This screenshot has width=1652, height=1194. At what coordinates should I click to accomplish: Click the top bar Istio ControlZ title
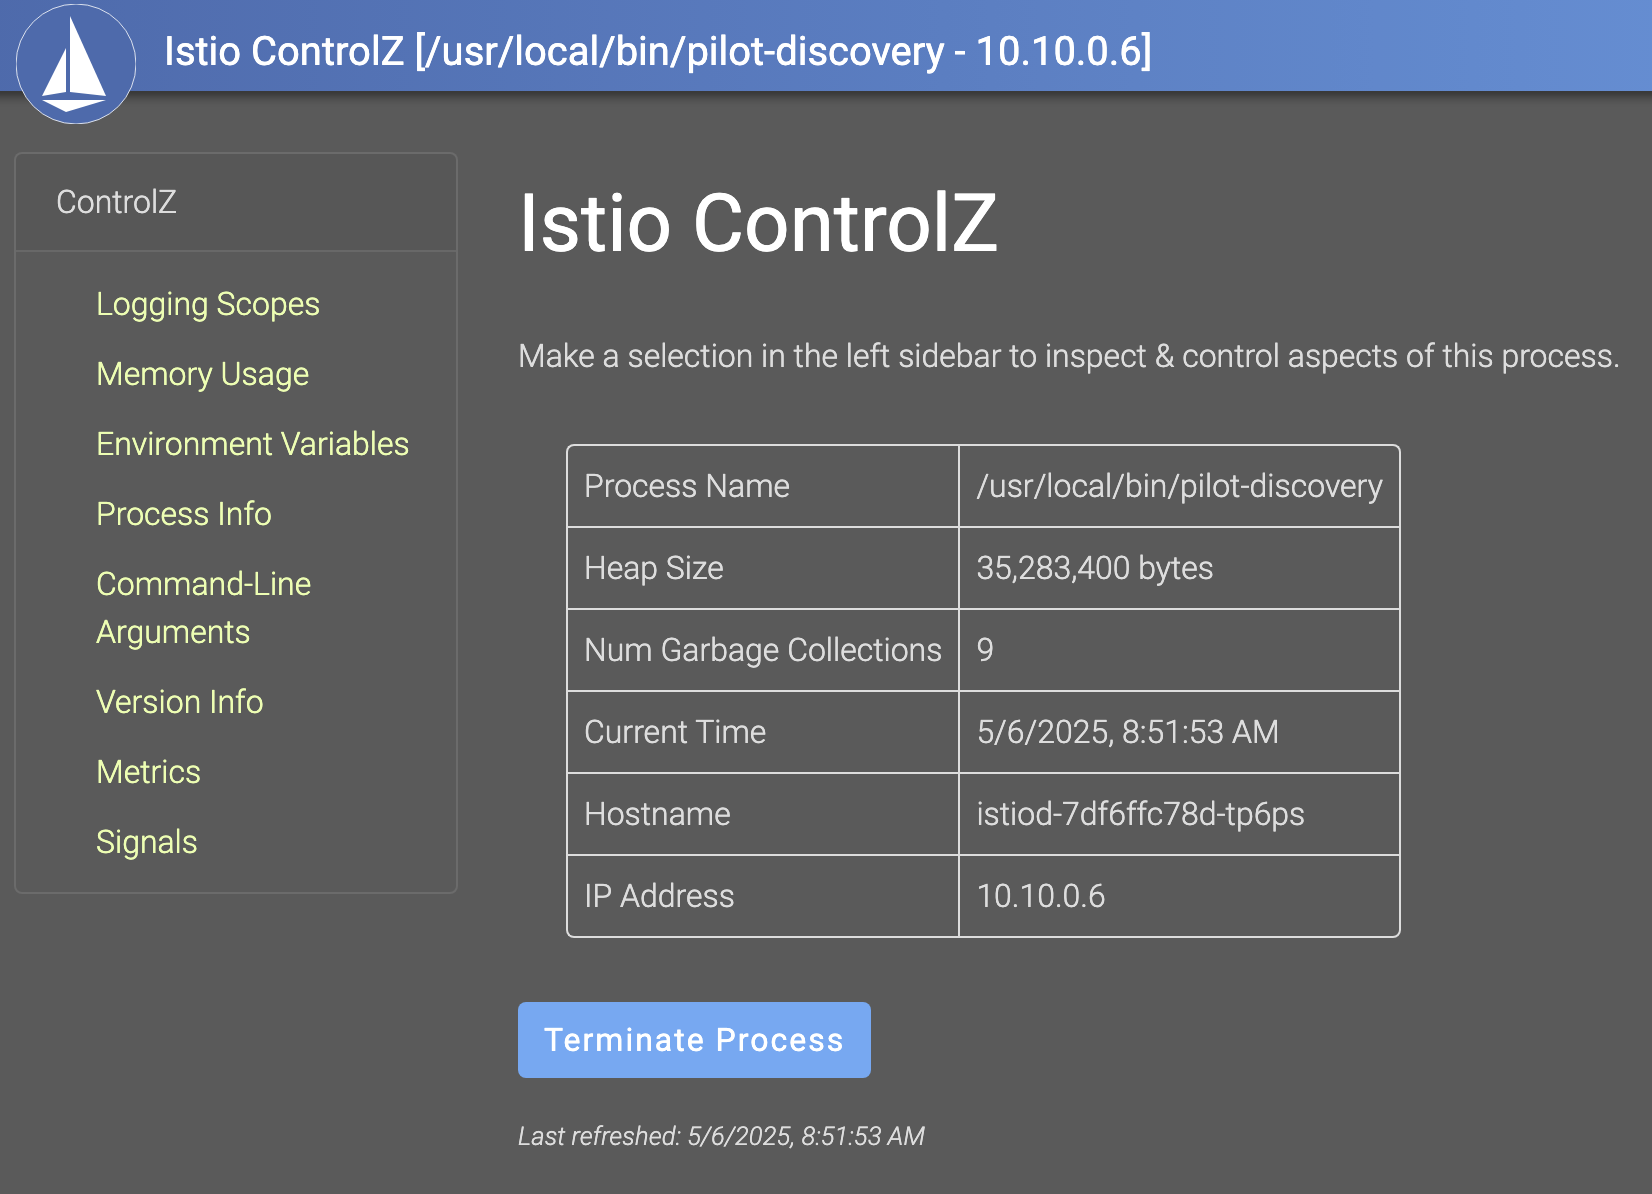[657, 51]
